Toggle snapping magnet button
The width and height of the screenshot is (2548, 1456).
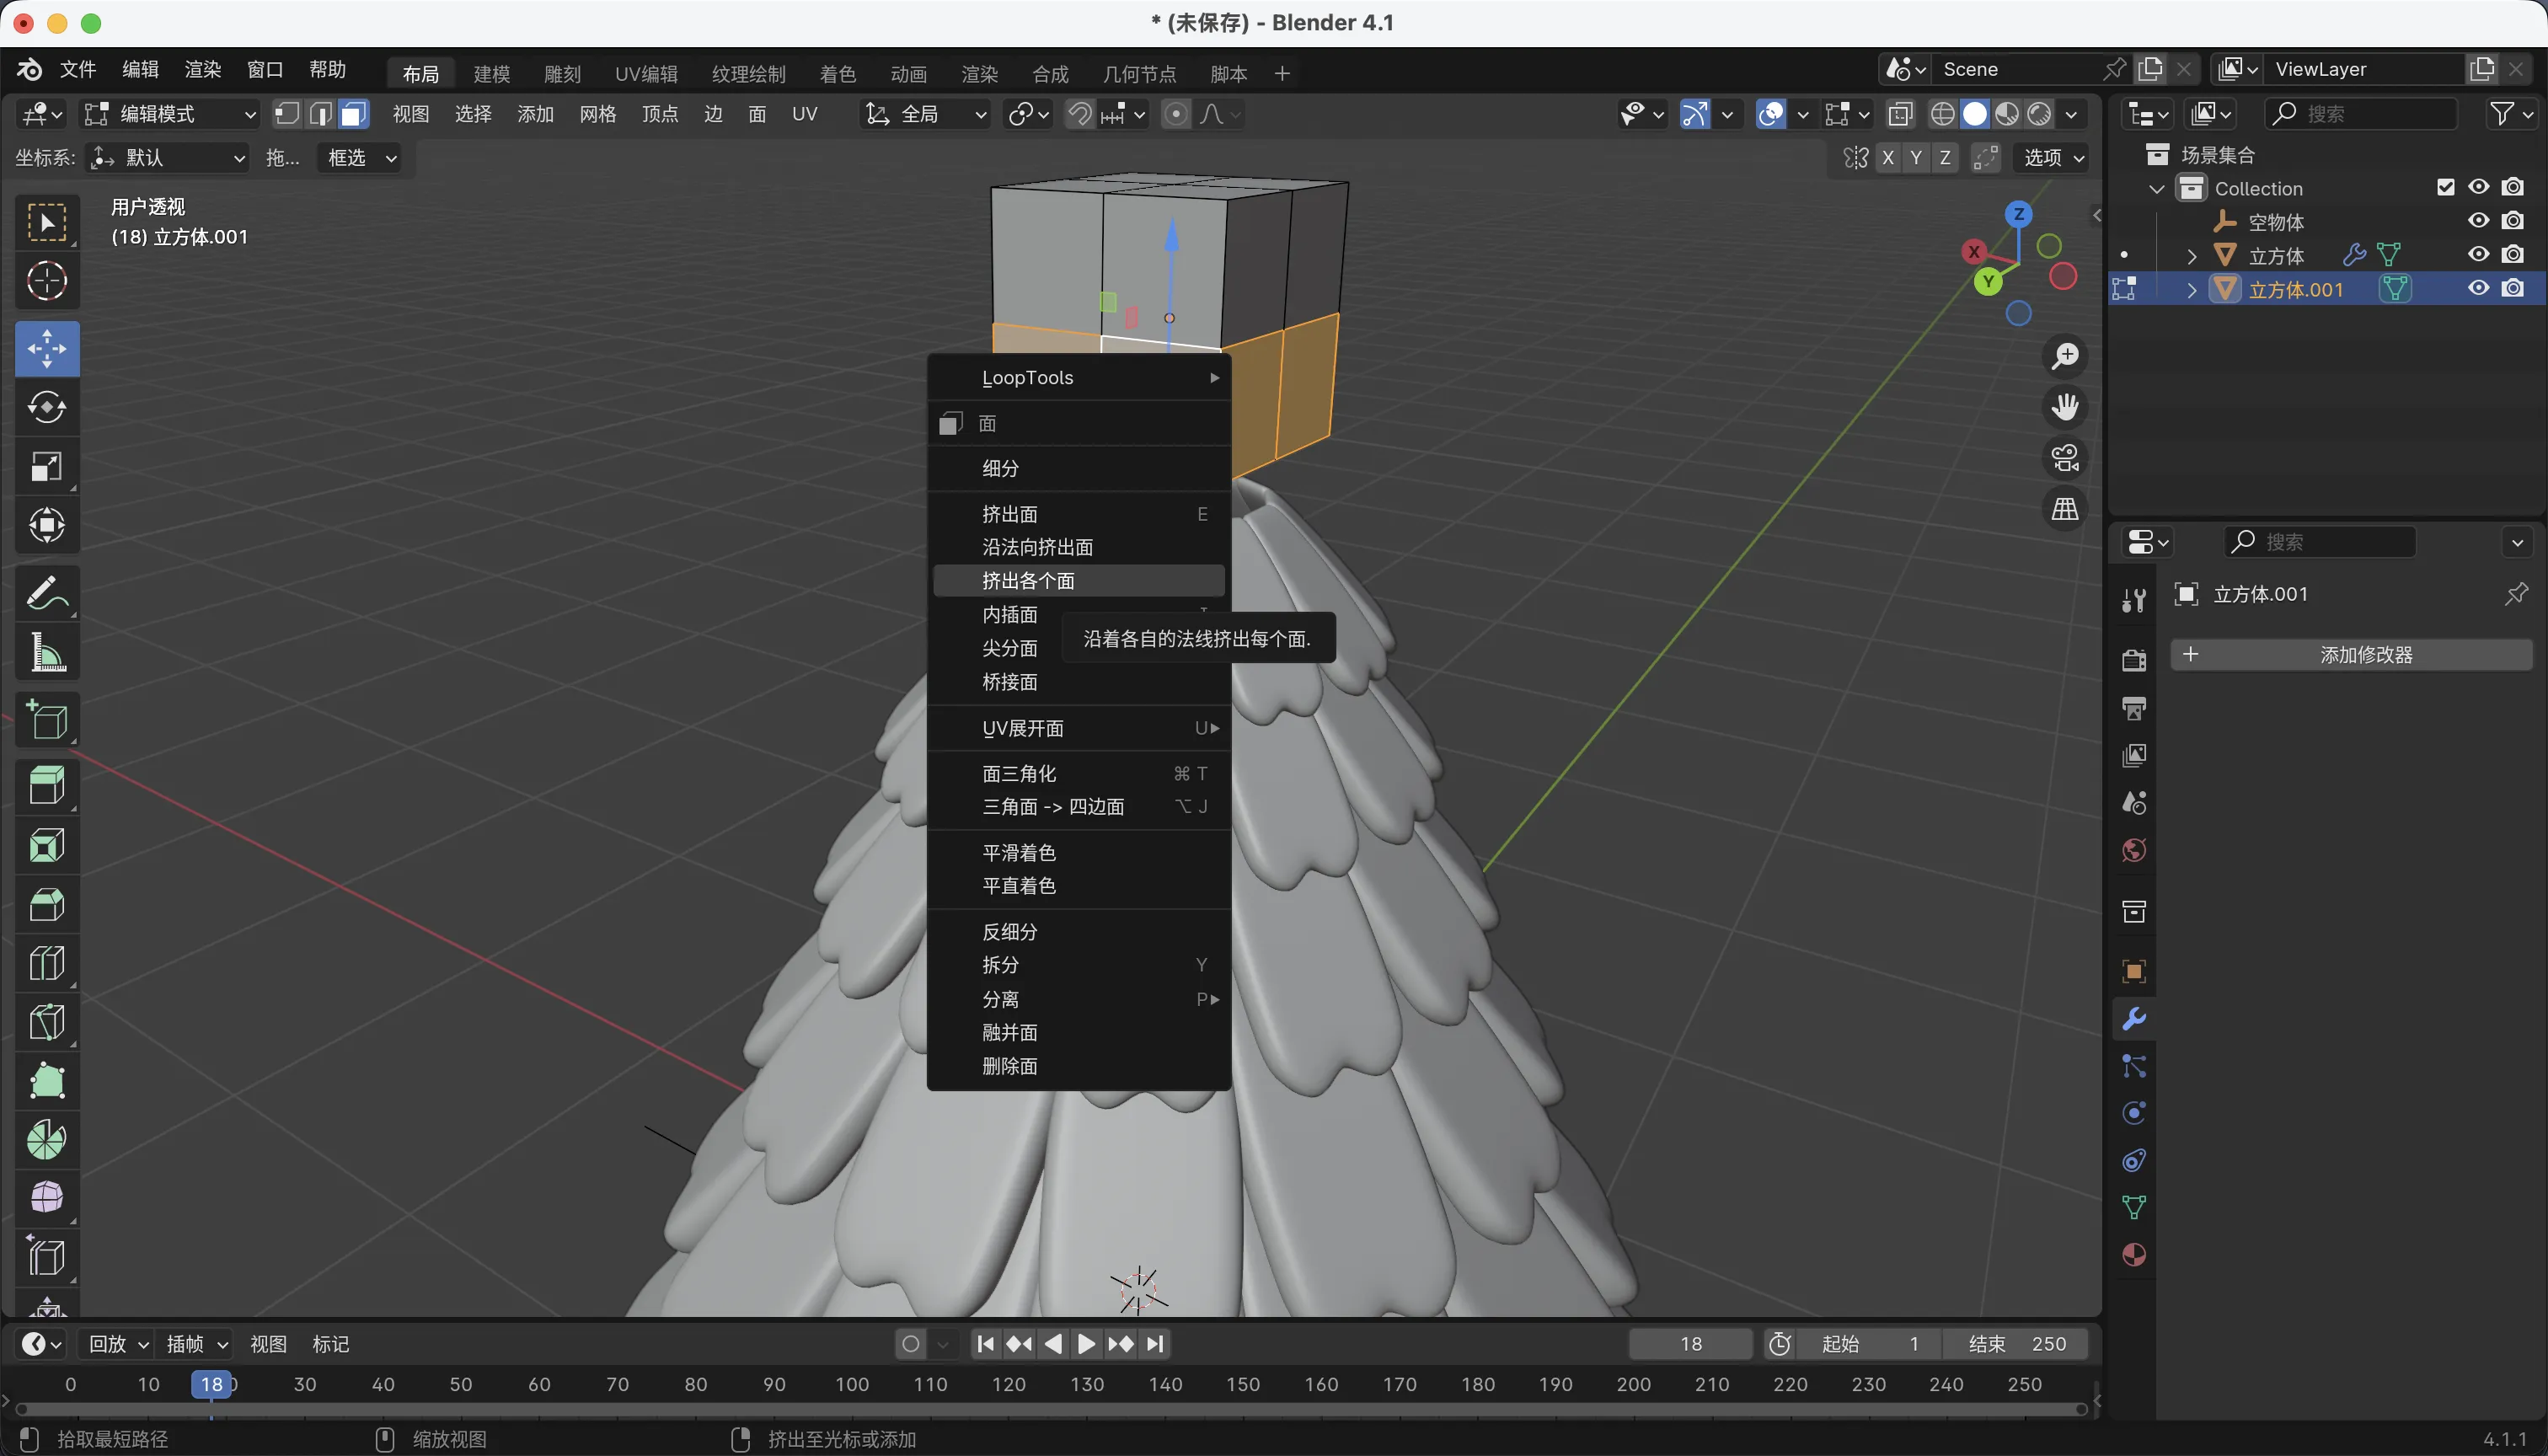pos(1079,114)
